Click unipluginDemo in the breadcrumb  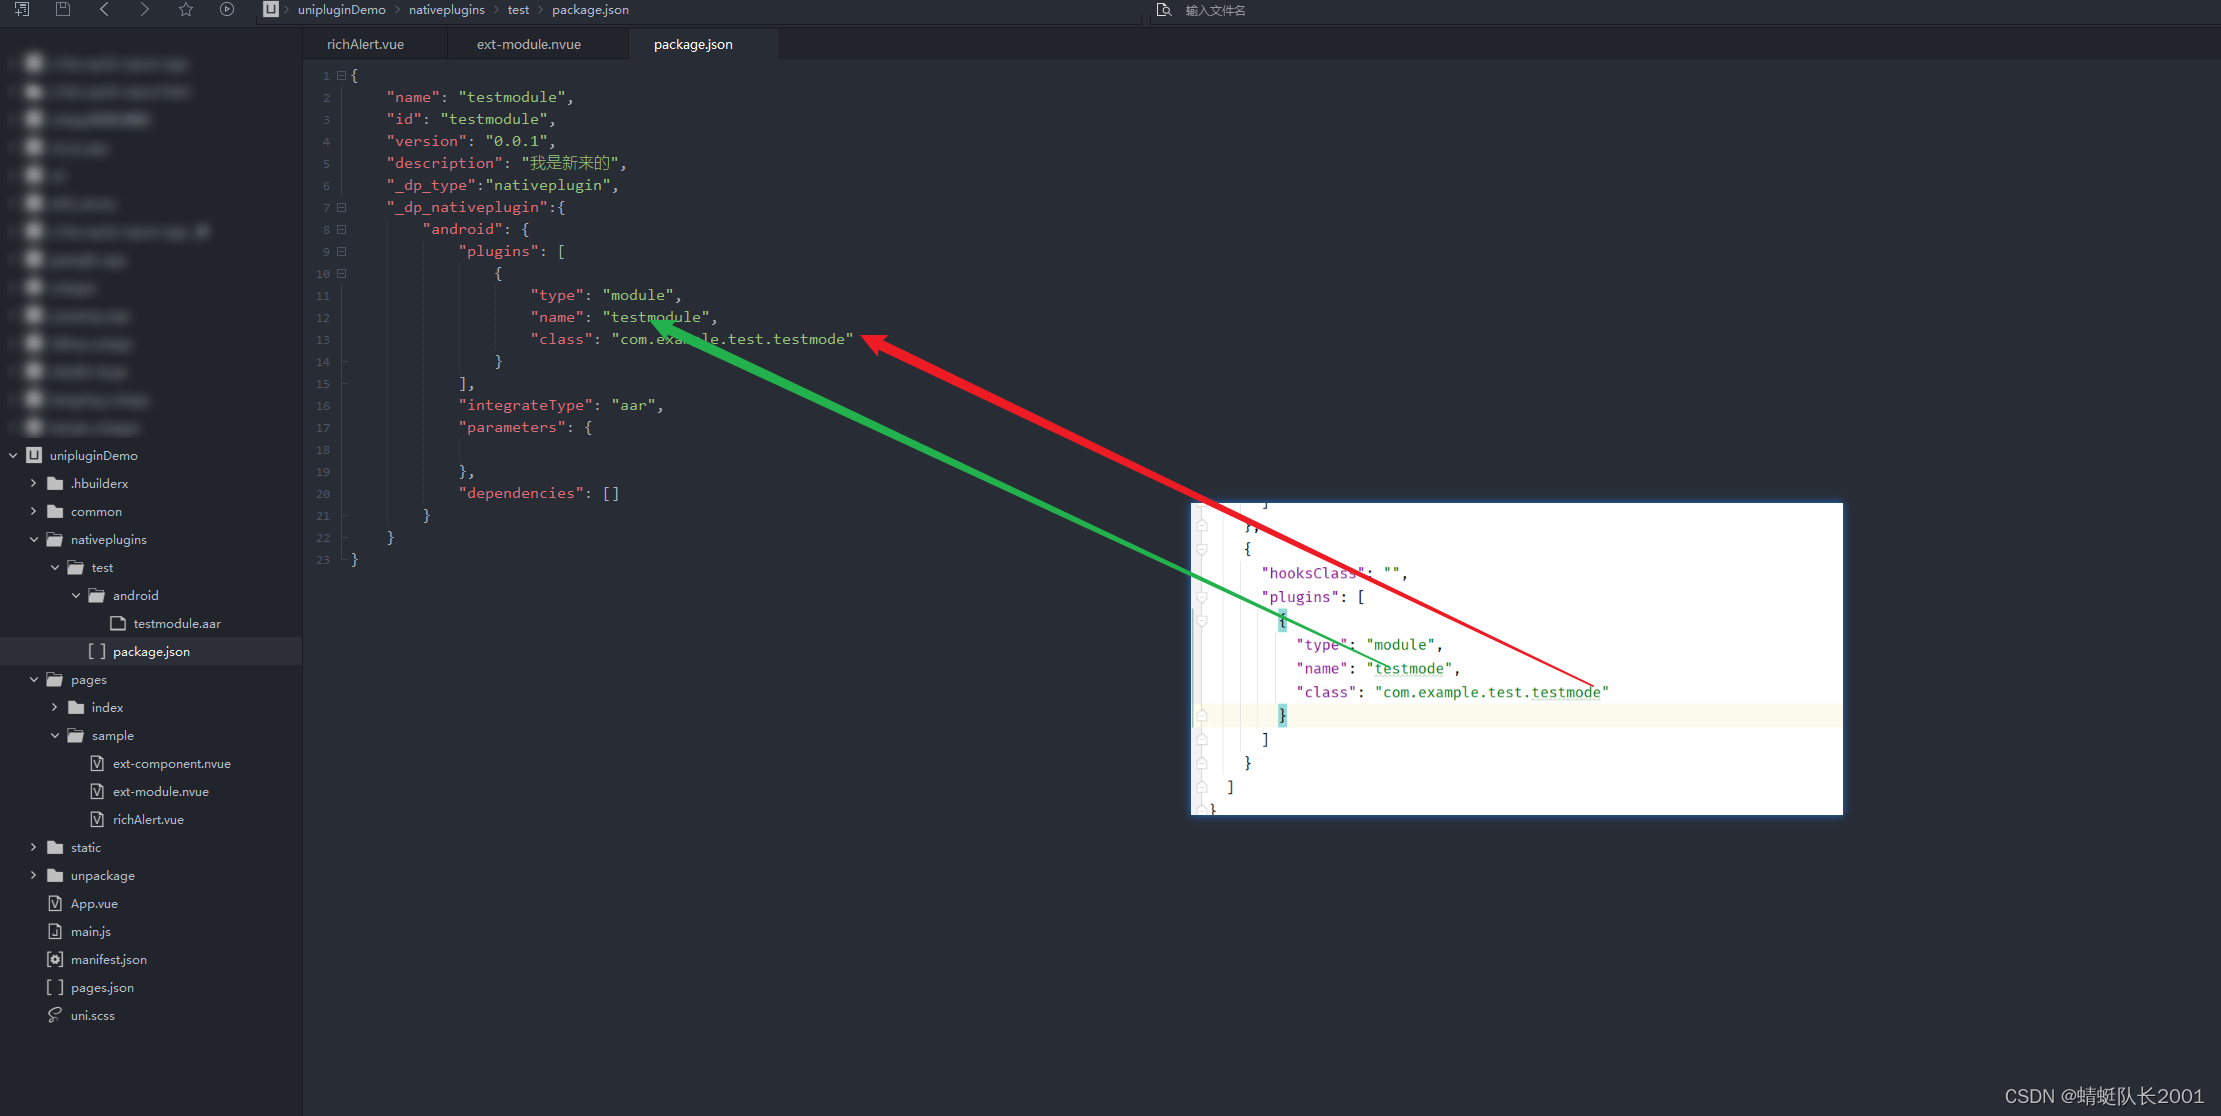[x=341, y=10]
